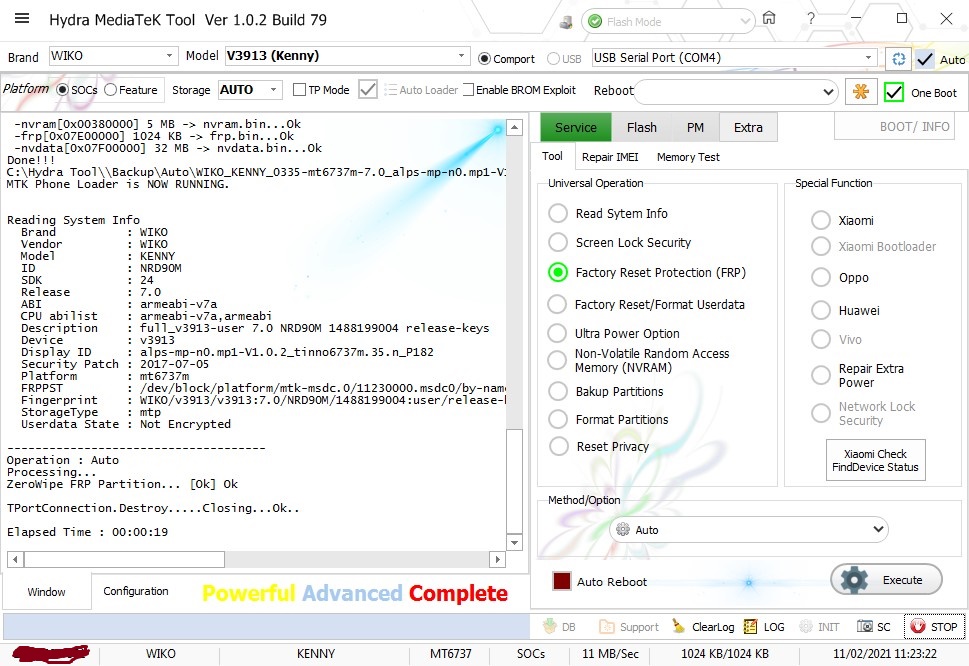The height and width of the screenshot is (666, 969).
Task: Click horizontal scrollbar left arrow
Action: tap(15, 560)
